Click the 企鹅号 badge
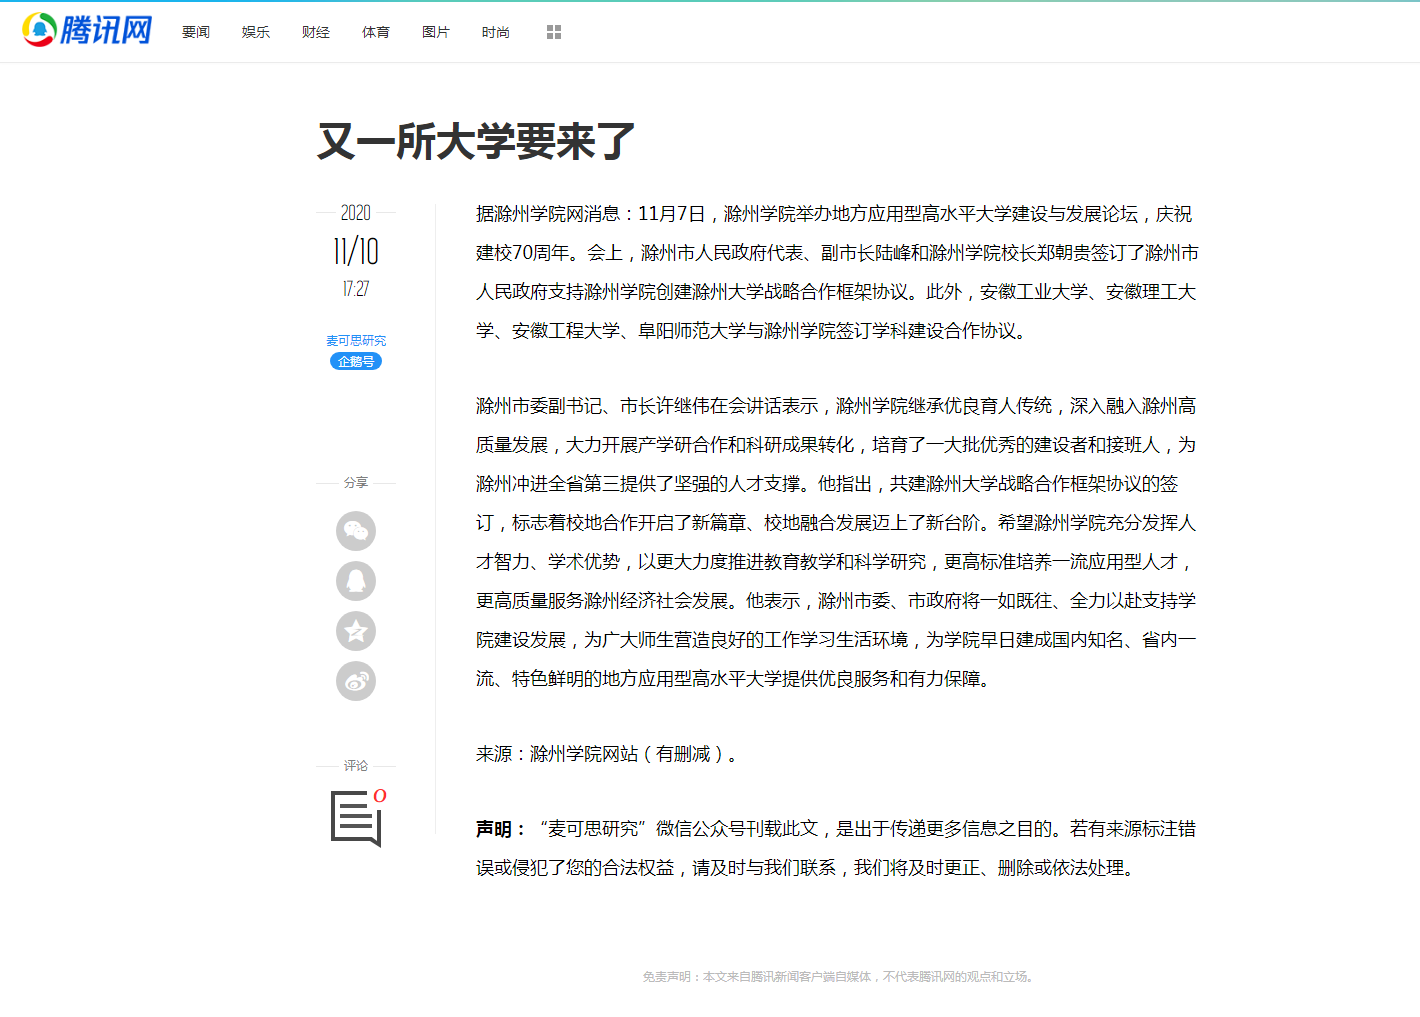The image size is (1420, 1017). pos(356,361)
